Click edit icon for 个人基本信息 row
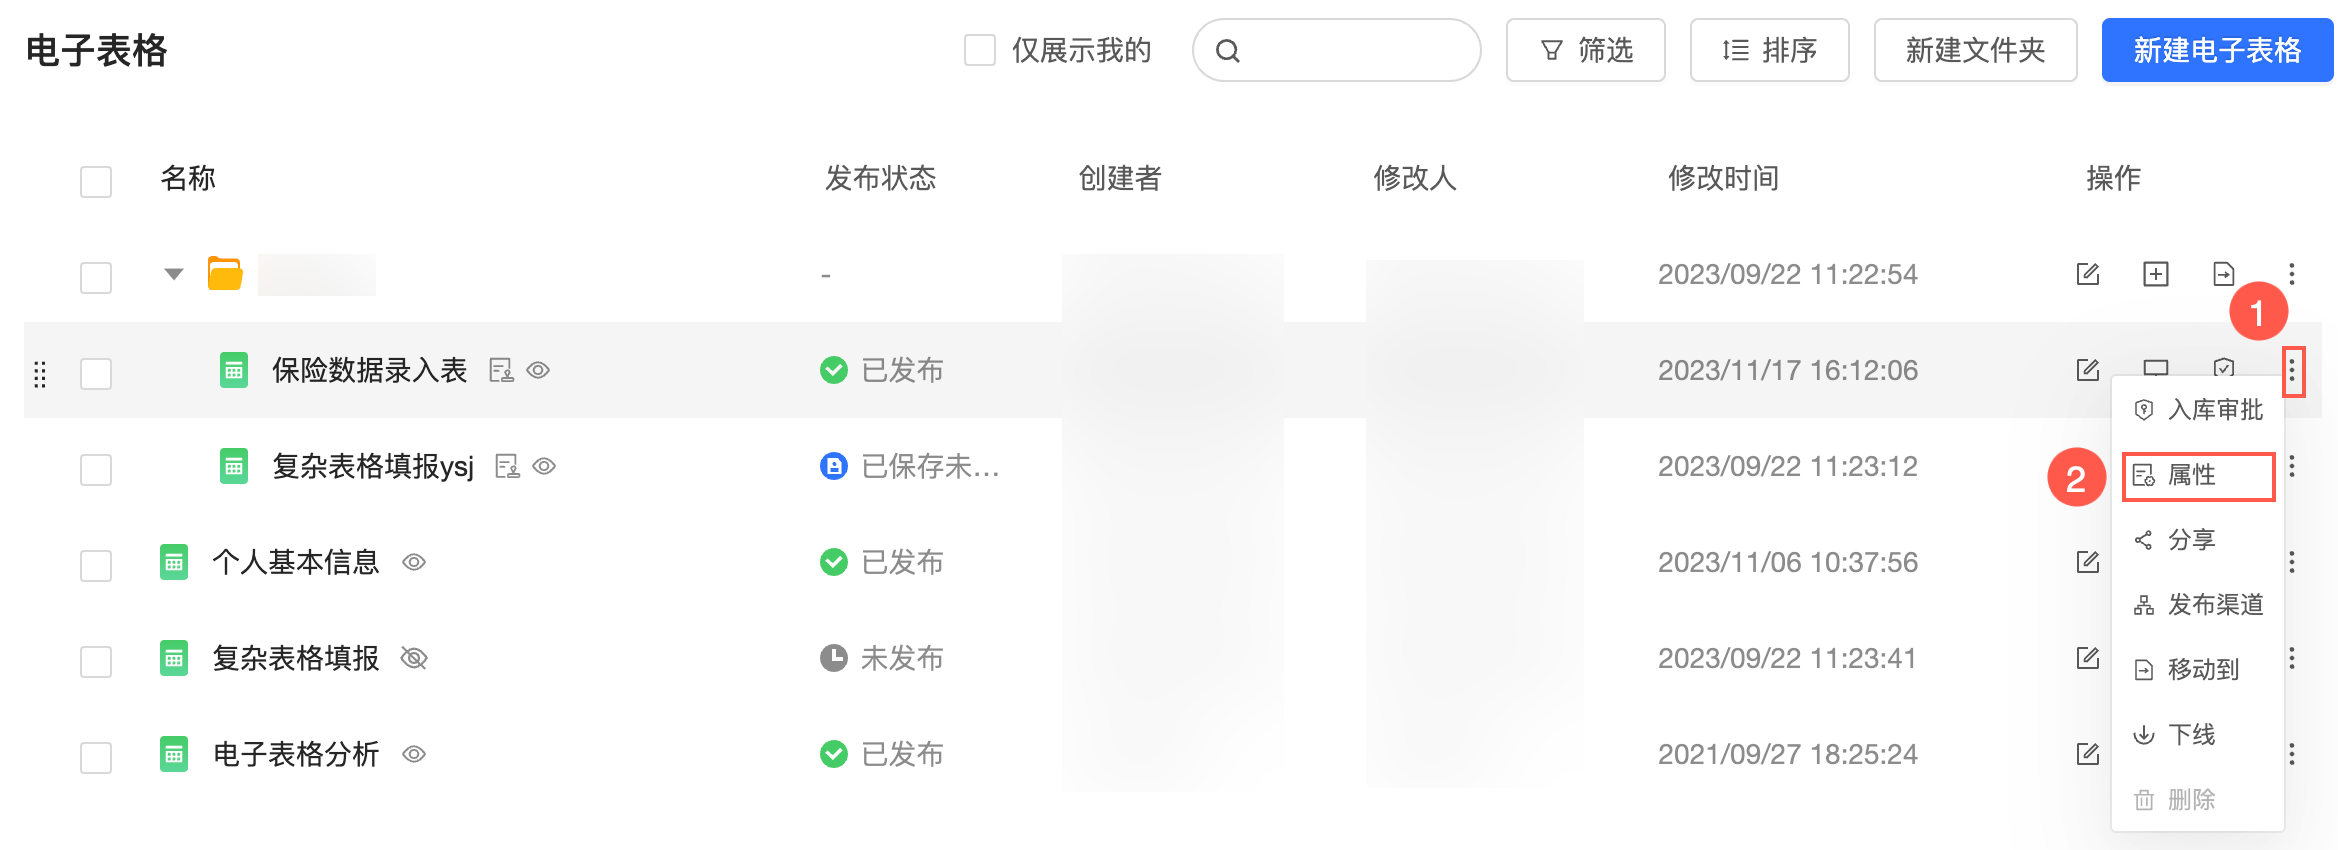2338x850 pixels. 2087,562
